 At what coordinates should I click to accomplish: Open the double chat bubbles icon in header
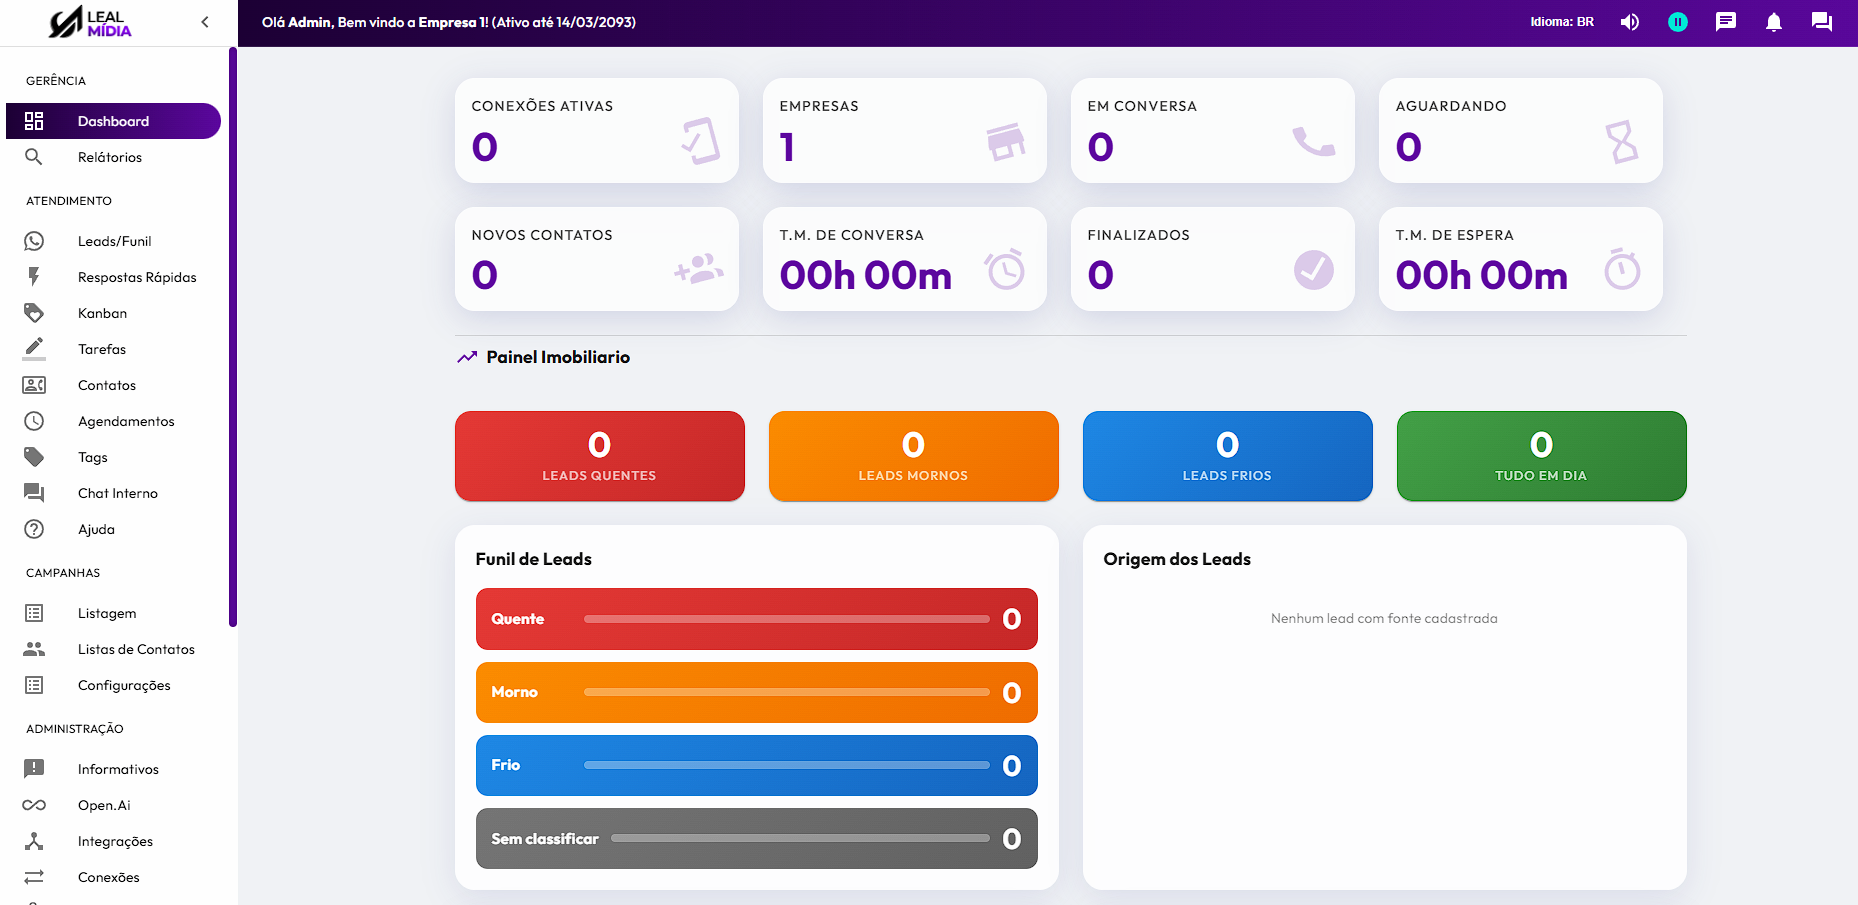[x=1821, y=22]
